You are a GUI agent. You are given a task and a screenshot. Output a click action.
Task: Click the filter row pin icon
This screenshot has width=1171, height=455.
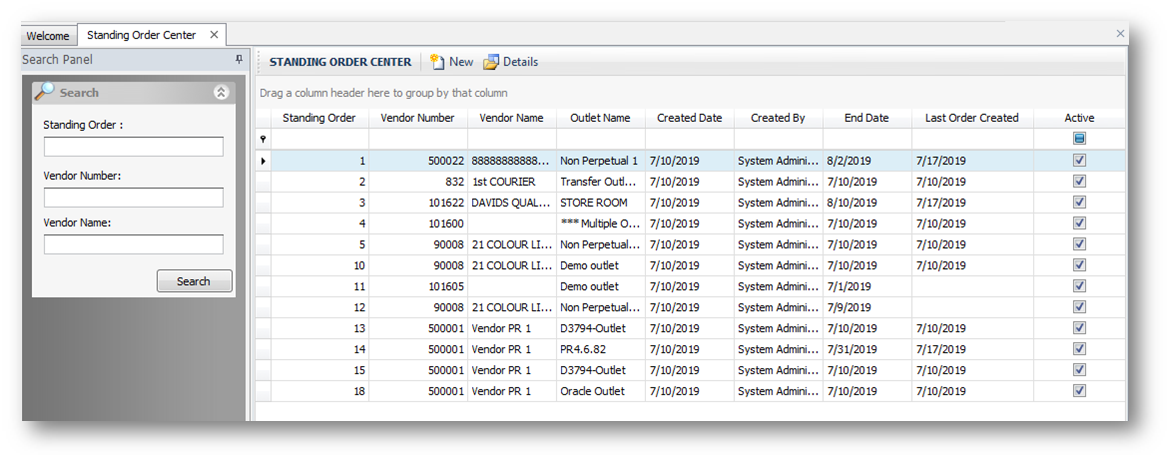coord(263,140)
